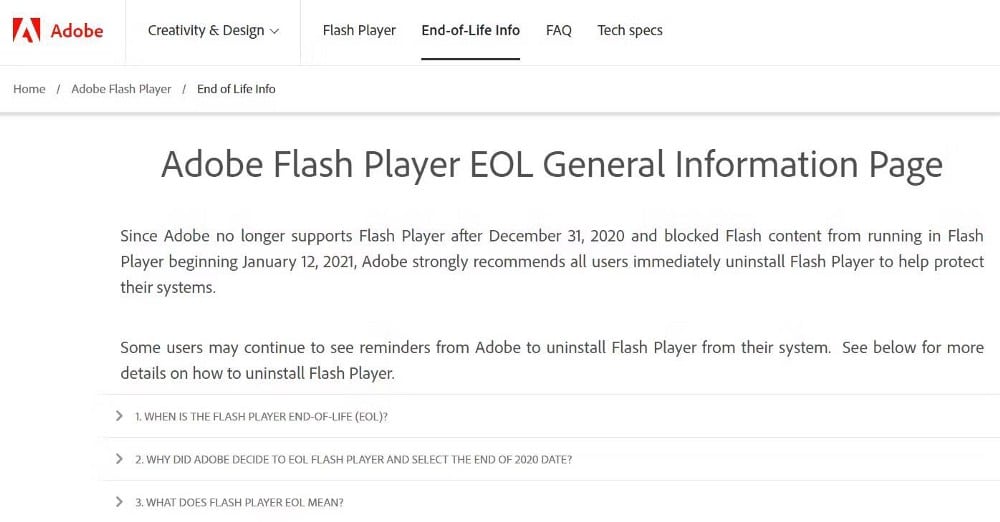
Task: Open the Tech specs tab
Action: [630, 30]
